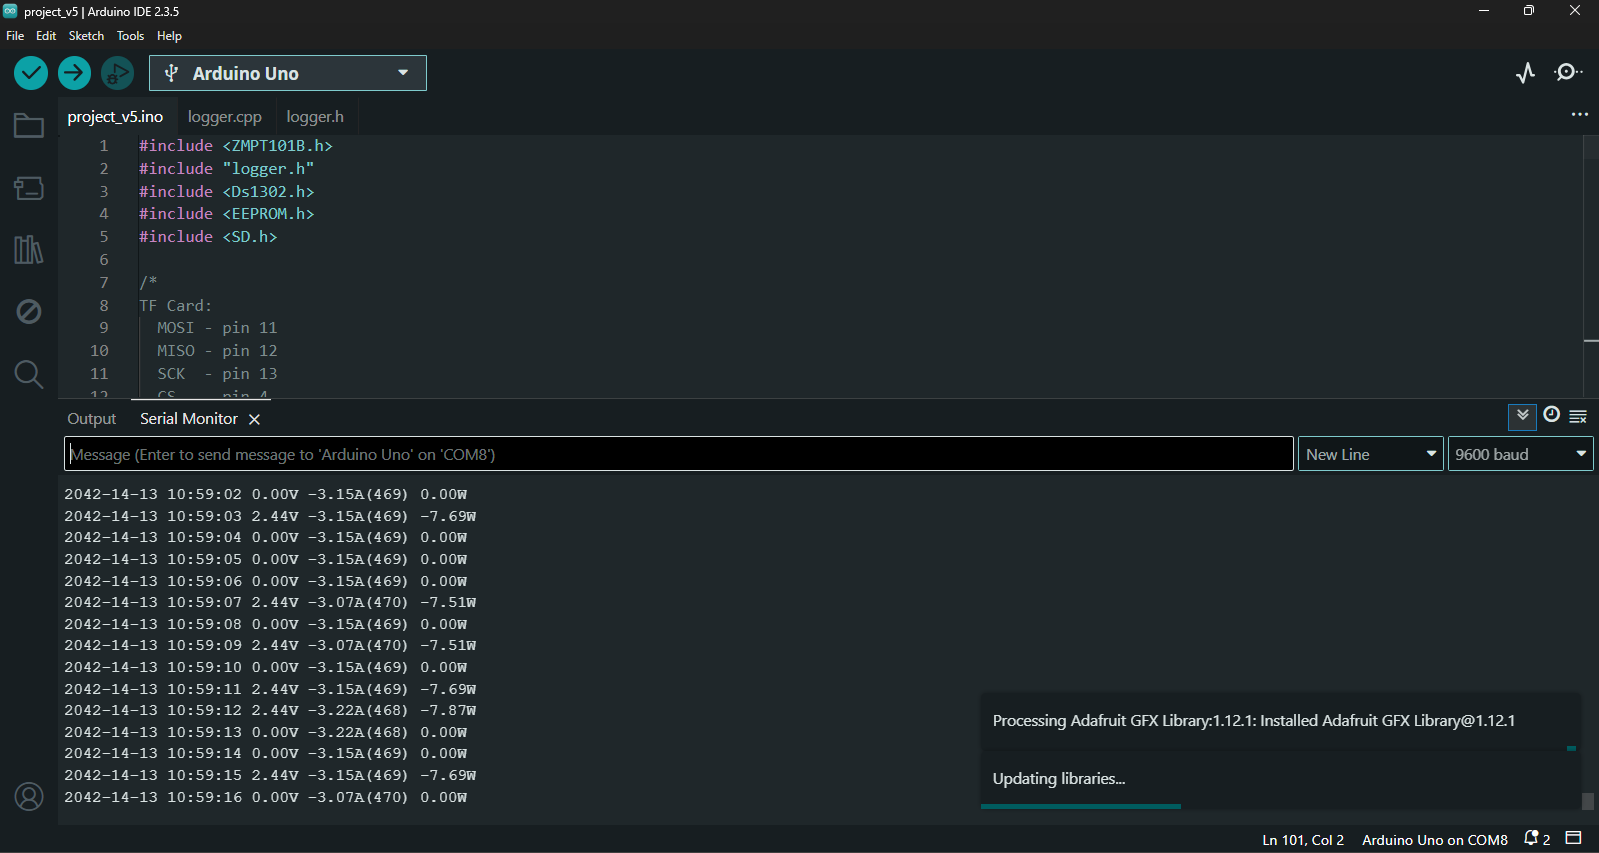The image size is (1599, 853).
Task: Open the Boards Manager sidebar icon
Action: 29,188
